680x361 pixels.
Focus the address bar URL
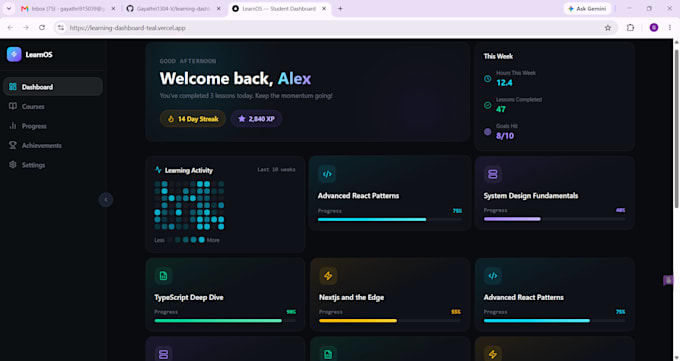pyautogui.click(x=128, y=28)
